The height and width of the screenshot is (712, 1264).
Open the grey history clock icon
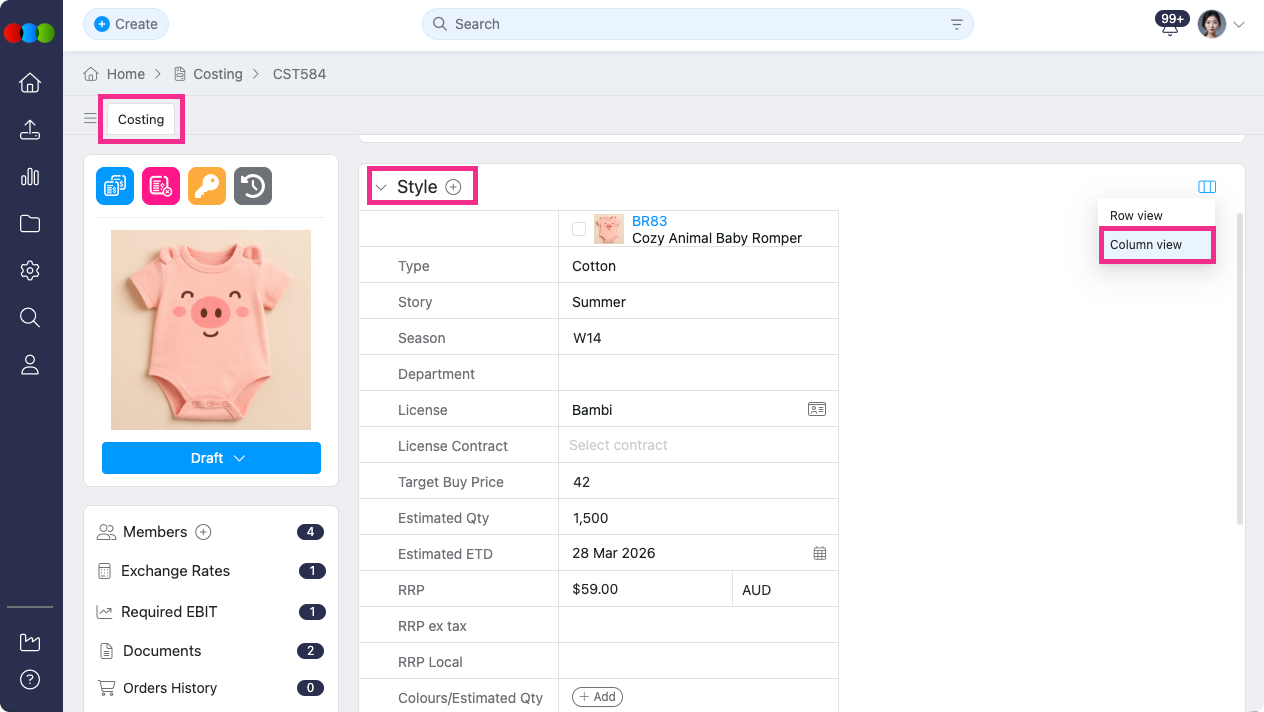(x=253, y=186)
